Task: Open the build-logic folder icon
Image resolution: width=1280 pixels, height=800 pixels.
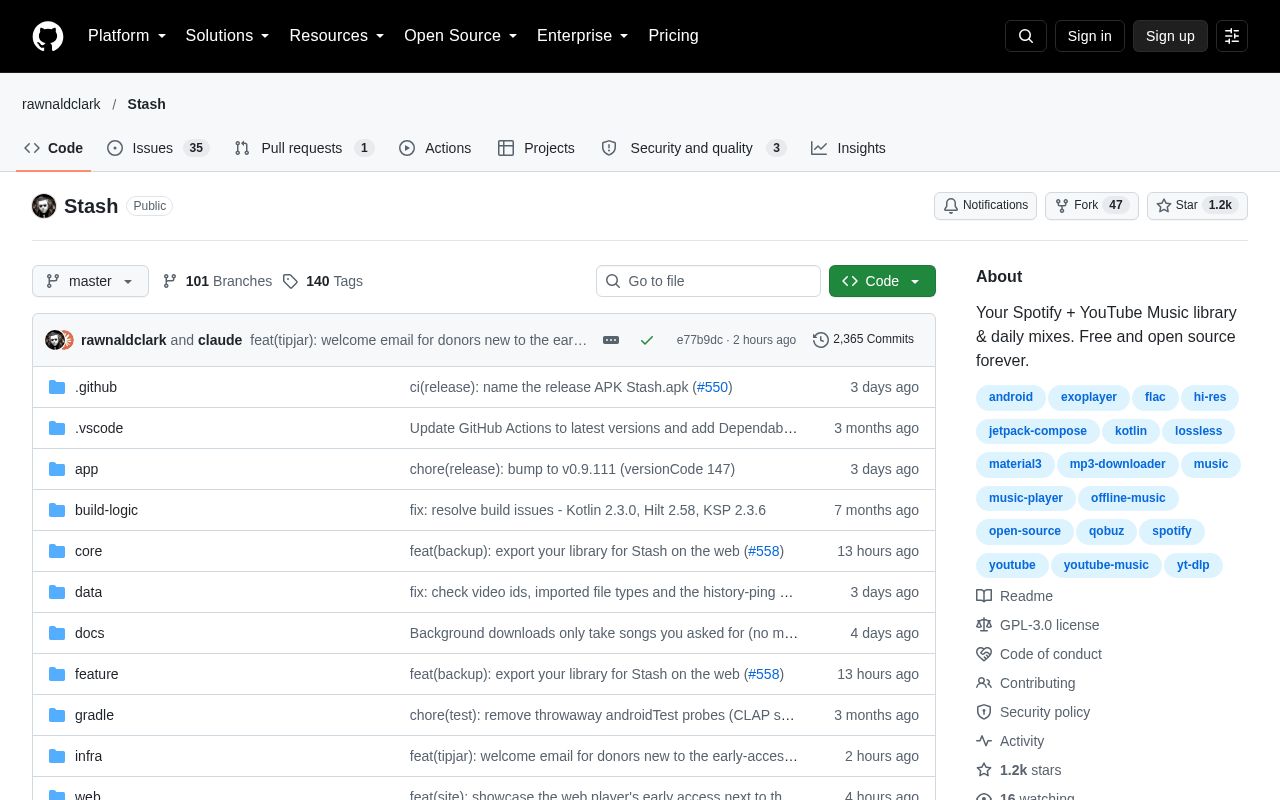Action: 57,510
